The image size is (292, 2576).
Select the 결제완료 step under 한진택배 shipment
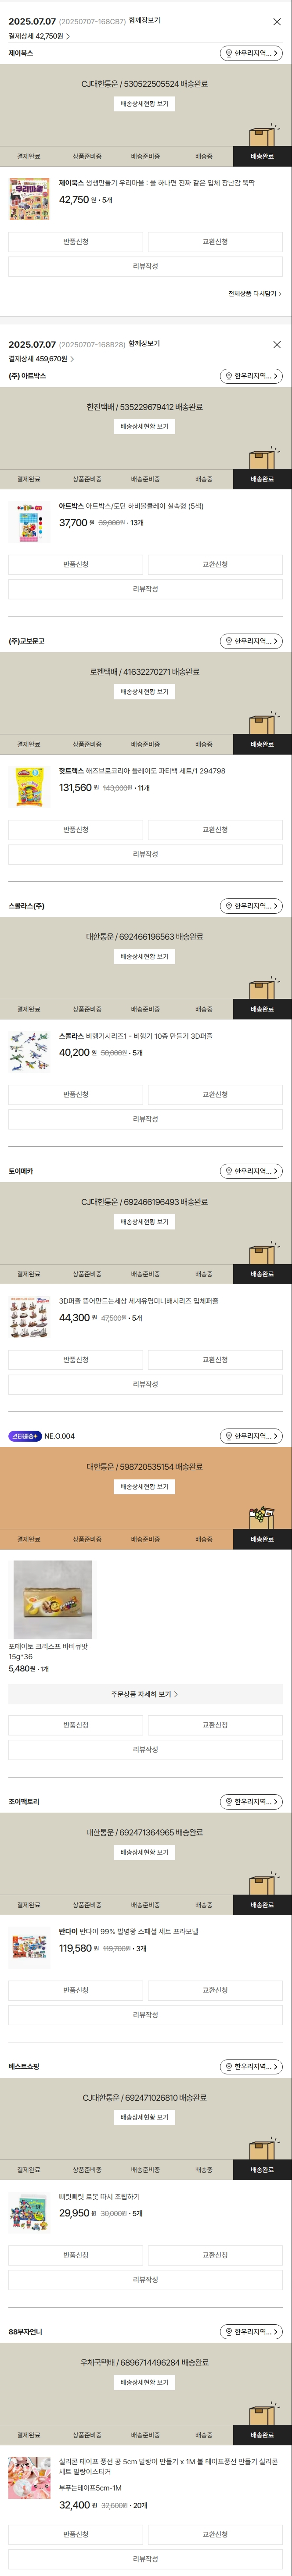pos(29,479)
